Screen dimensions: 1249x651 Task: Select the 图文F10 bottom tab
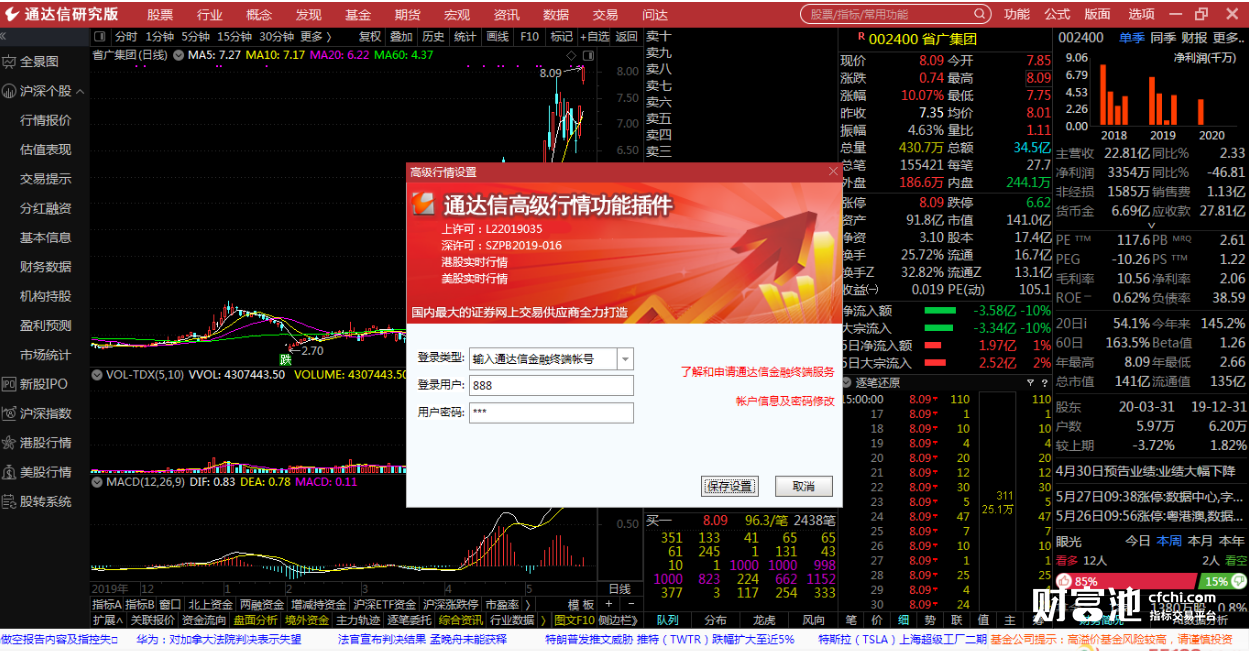pyautogui.click(x=574, y=620)
